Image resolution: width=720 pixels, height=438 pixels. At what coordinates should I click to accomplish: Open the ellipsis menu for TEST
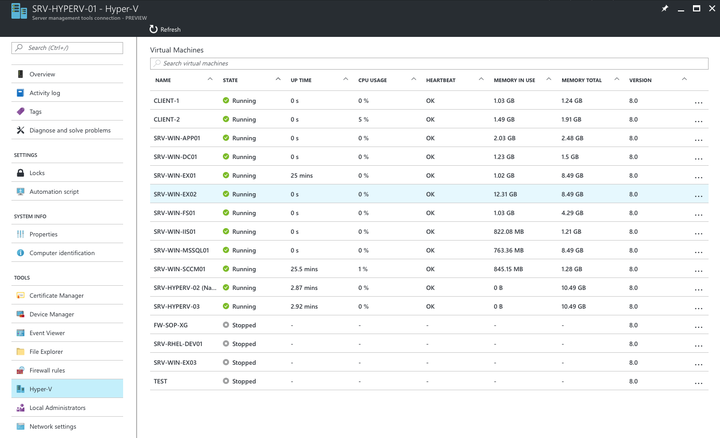click(698, 383)
